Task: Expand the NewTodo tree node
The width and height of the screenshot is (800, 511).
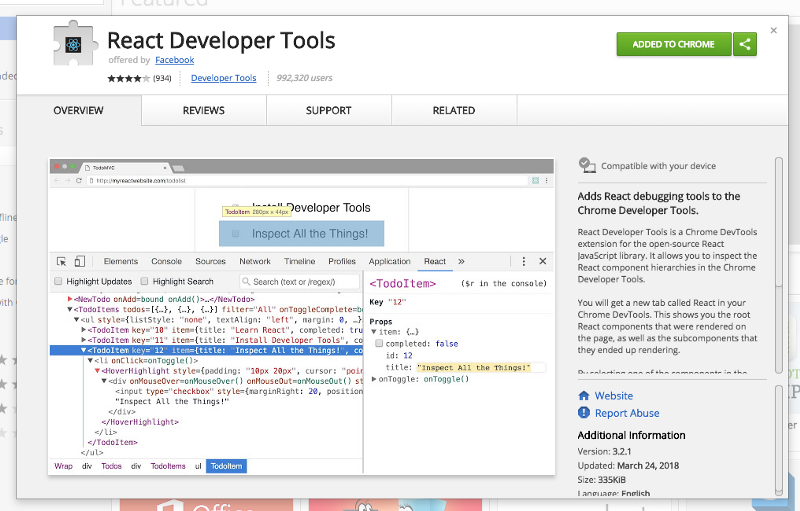Action: [x=70, y=299]
